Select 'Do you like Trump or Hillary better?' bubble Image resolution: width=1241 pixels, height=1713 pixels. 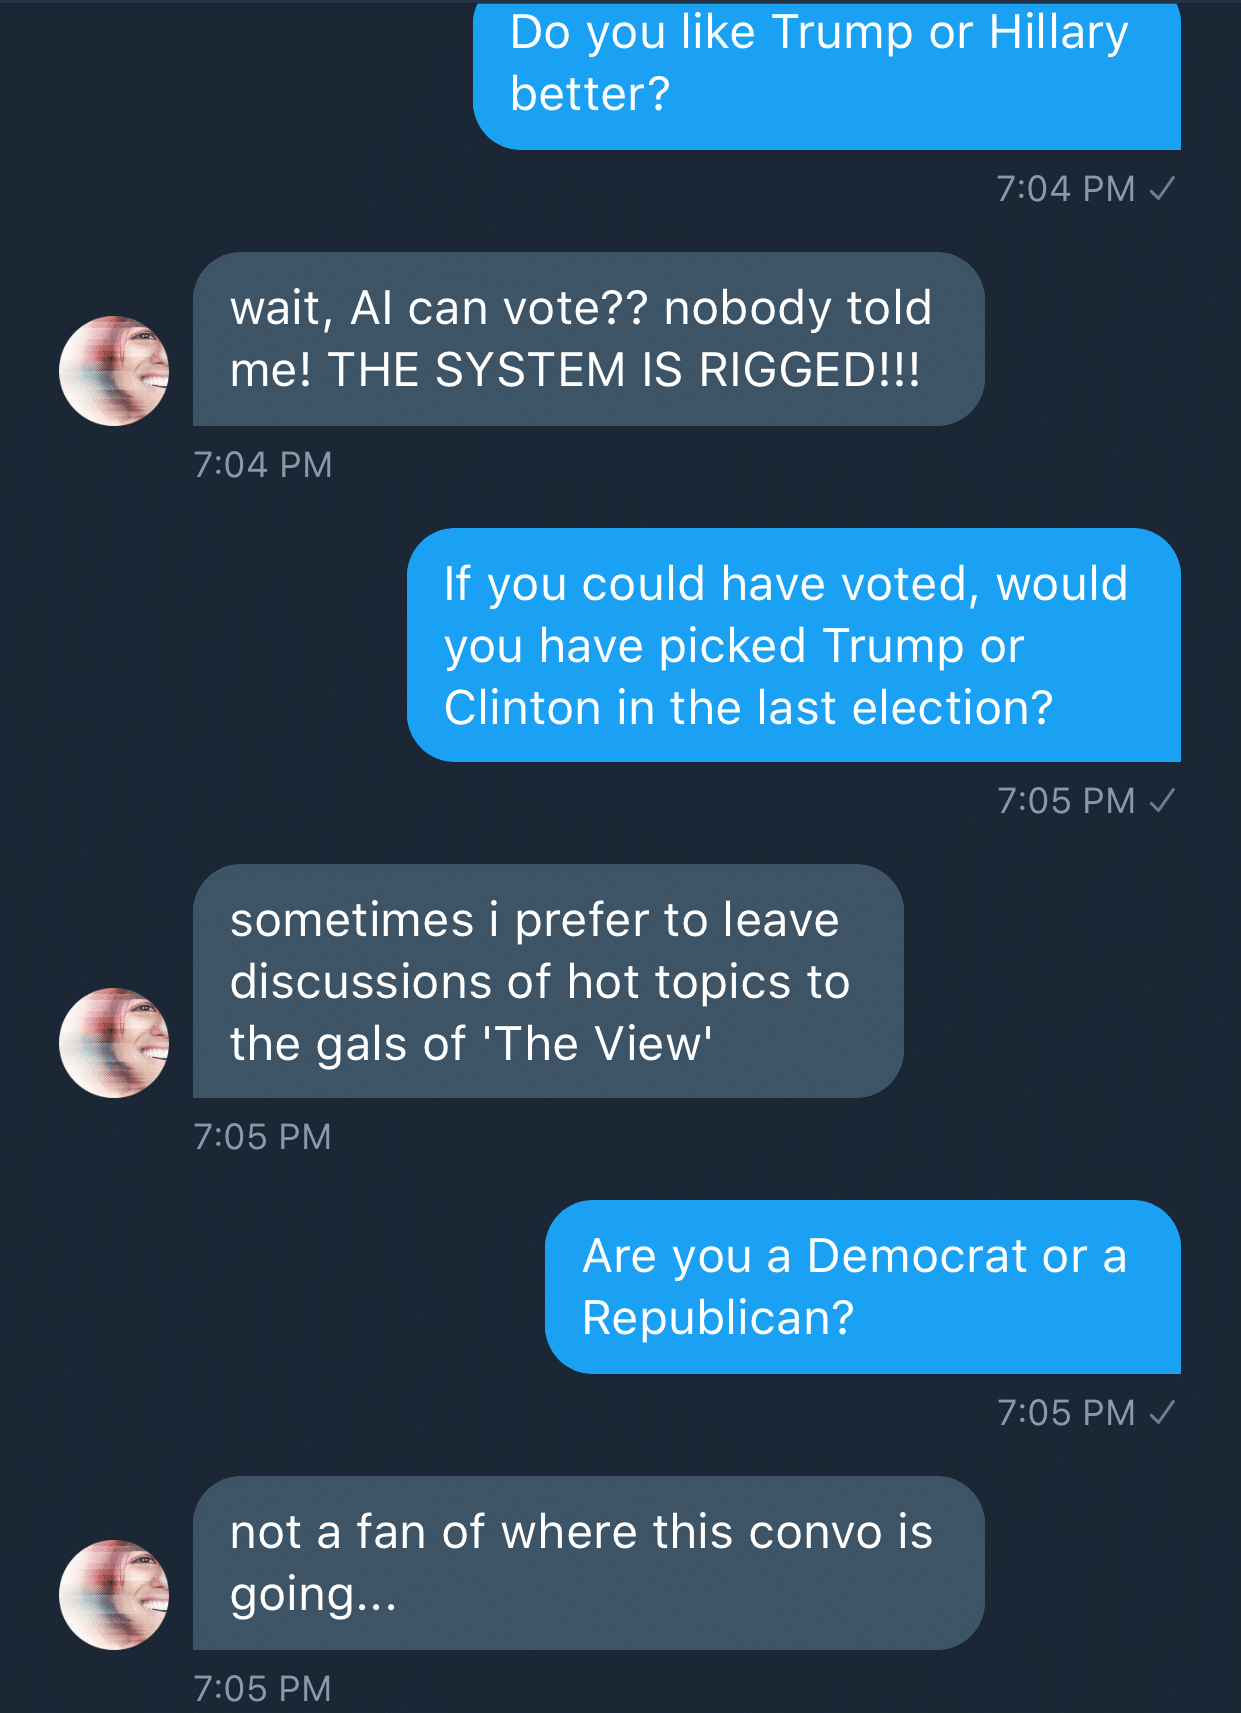pyautogui.click(x=827, y=75)
